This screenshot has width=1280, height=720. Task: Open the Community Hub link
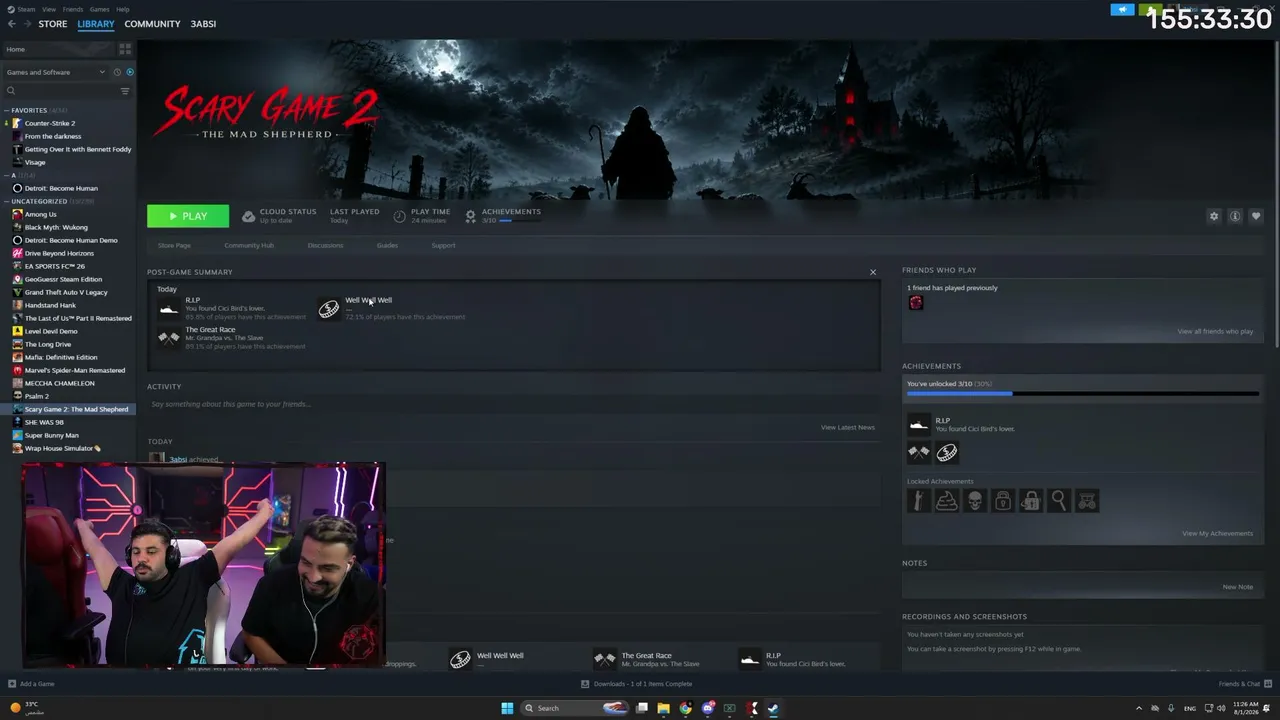pos(249,245)
